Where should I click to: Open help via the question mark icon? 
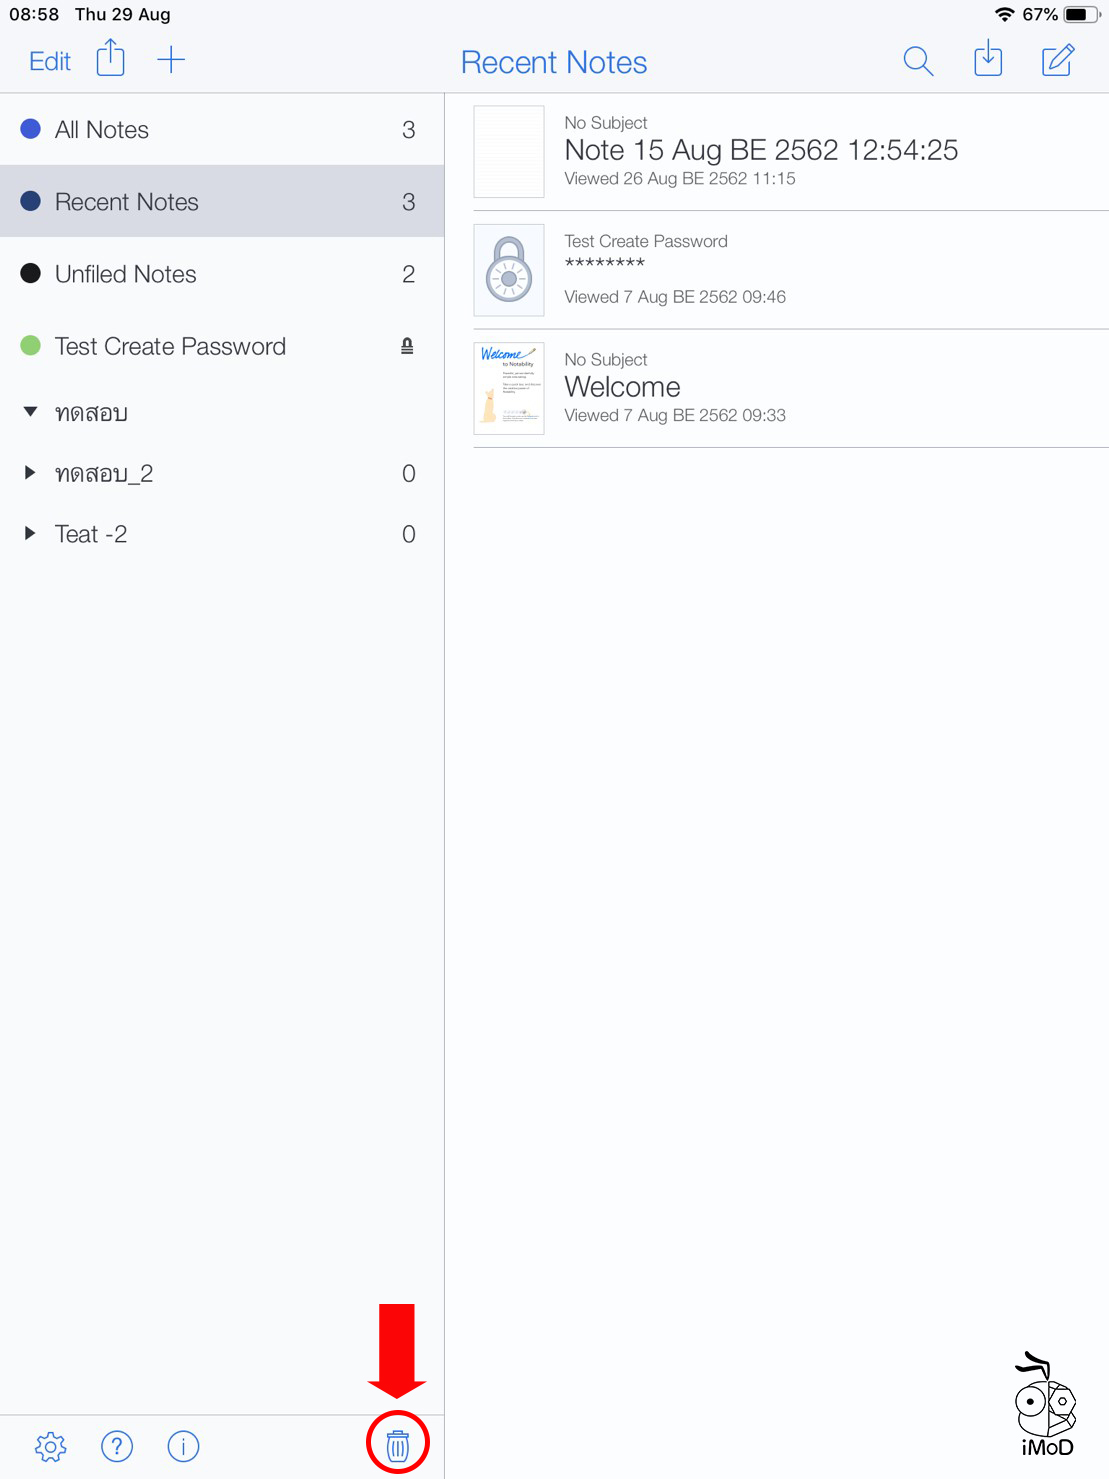click(x=117, y=1446)
